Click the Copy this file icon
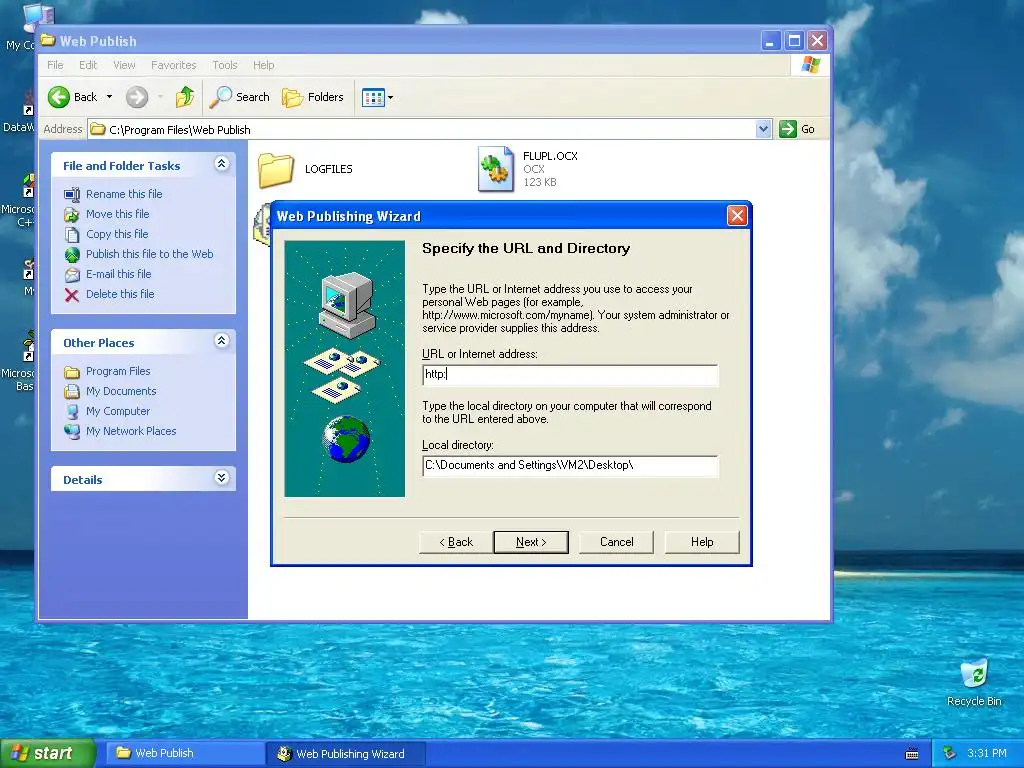The width and height of the screenshot is (1024, 768). click(x=72, y=234)
